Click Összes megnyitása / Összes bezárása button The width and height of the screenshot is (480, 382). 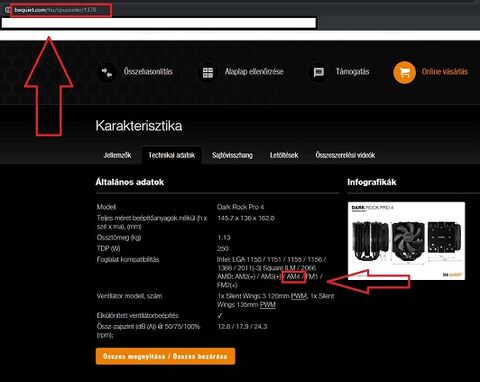point(165,356)
